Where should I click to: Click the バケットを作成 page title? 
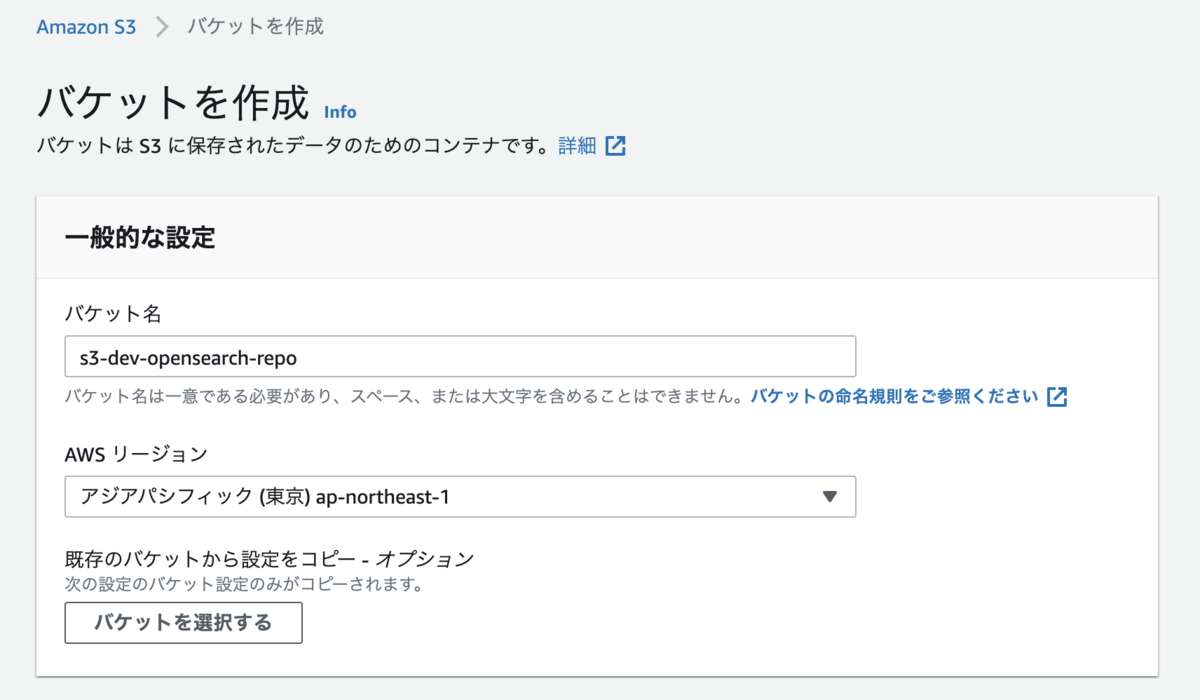pyautogui.click(x=173, y=103)
